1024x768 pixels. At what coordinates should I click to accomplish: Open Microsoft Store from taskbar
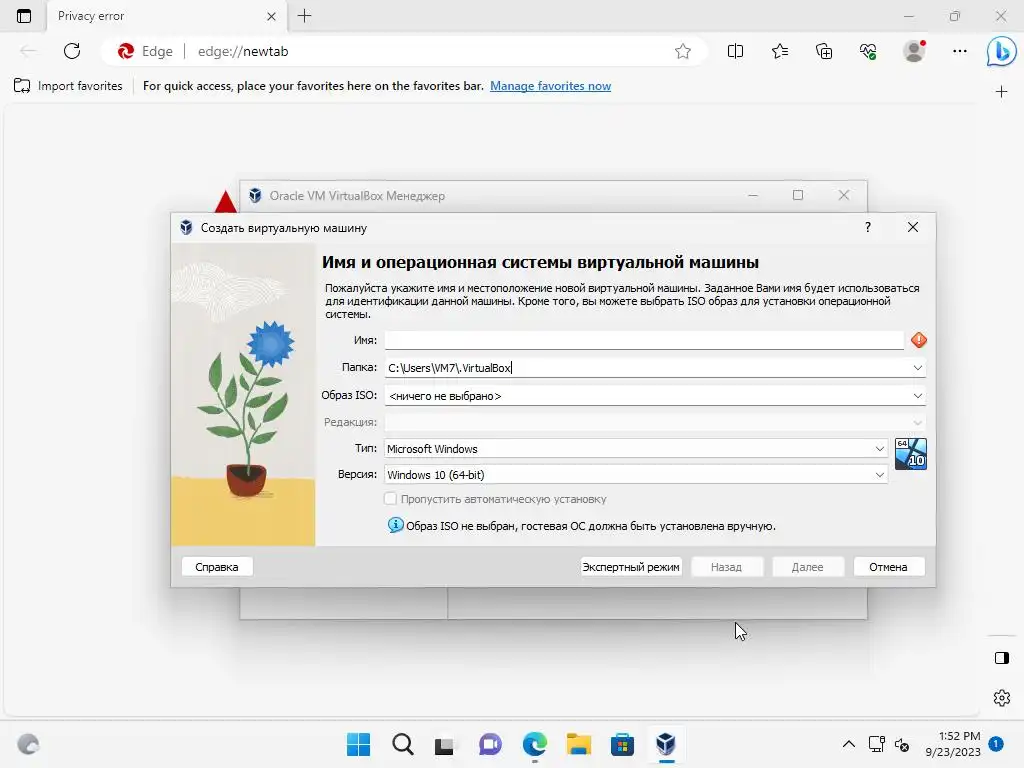pos(622,744)
